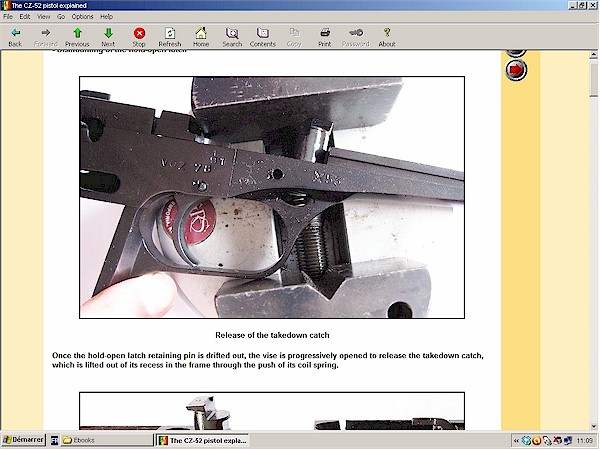Image resolution: width=600 pixels, height=450 pixels.
Task: Click the tray icon with red X
Action: (558, 441)
